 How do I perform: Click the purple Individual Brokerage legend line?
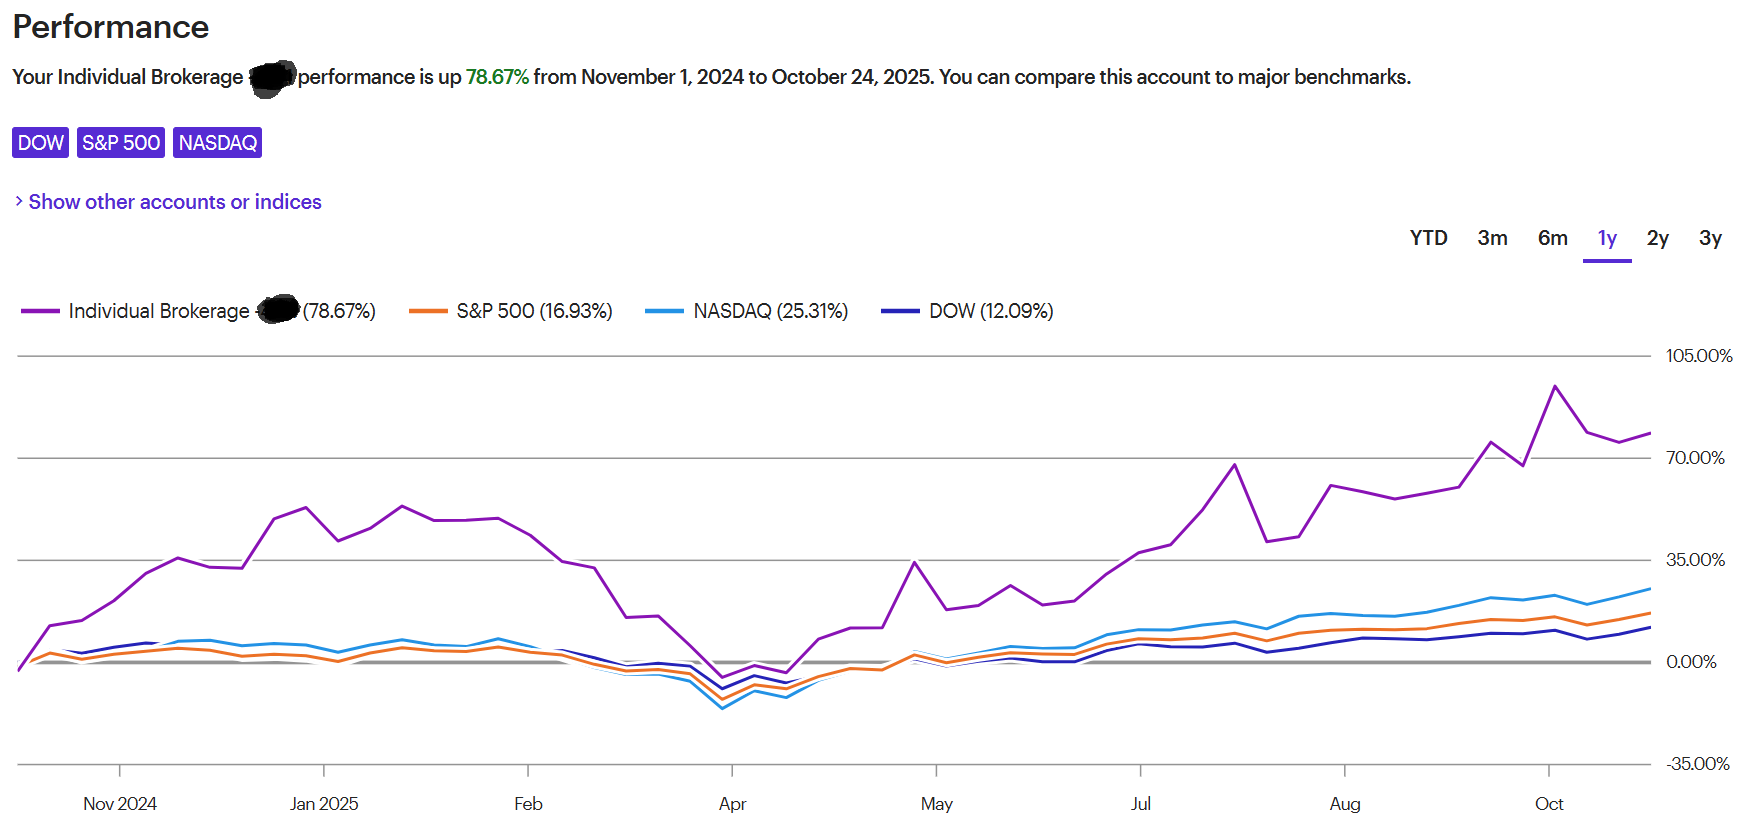point(40,311)
